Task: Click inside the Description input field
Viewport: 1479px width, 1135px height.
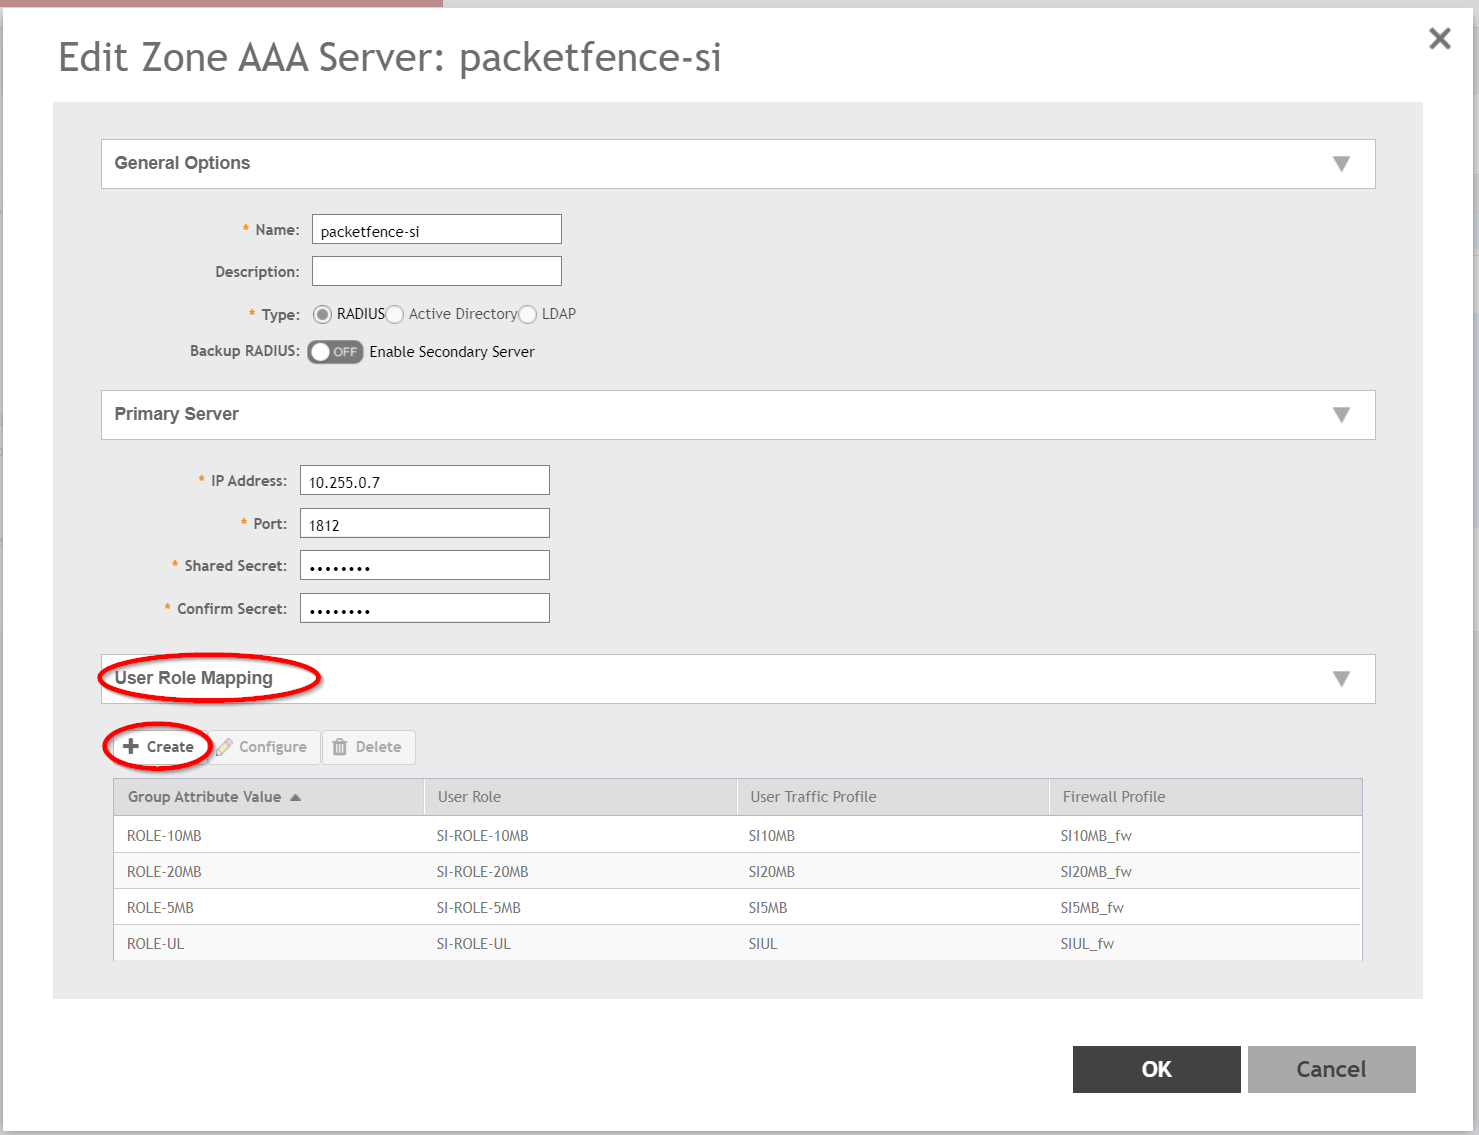Action: coord(436,270)
